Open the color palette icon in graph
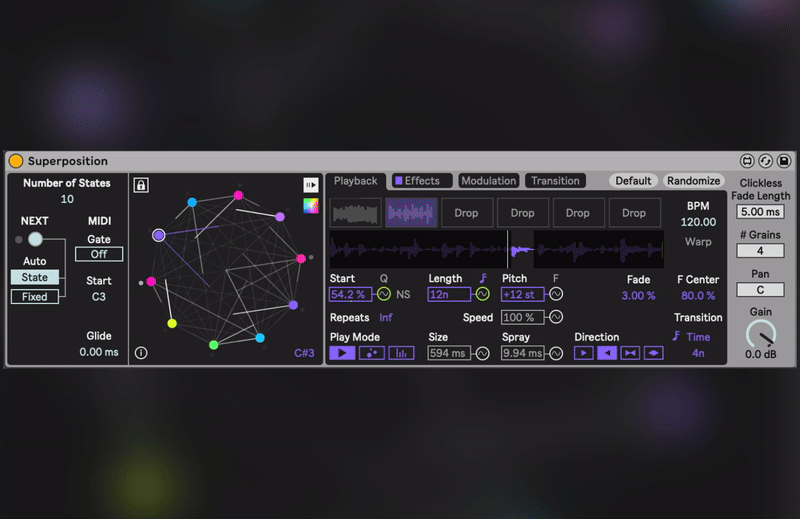The height and width of the screenshot is (519, 800). (311, 206)
